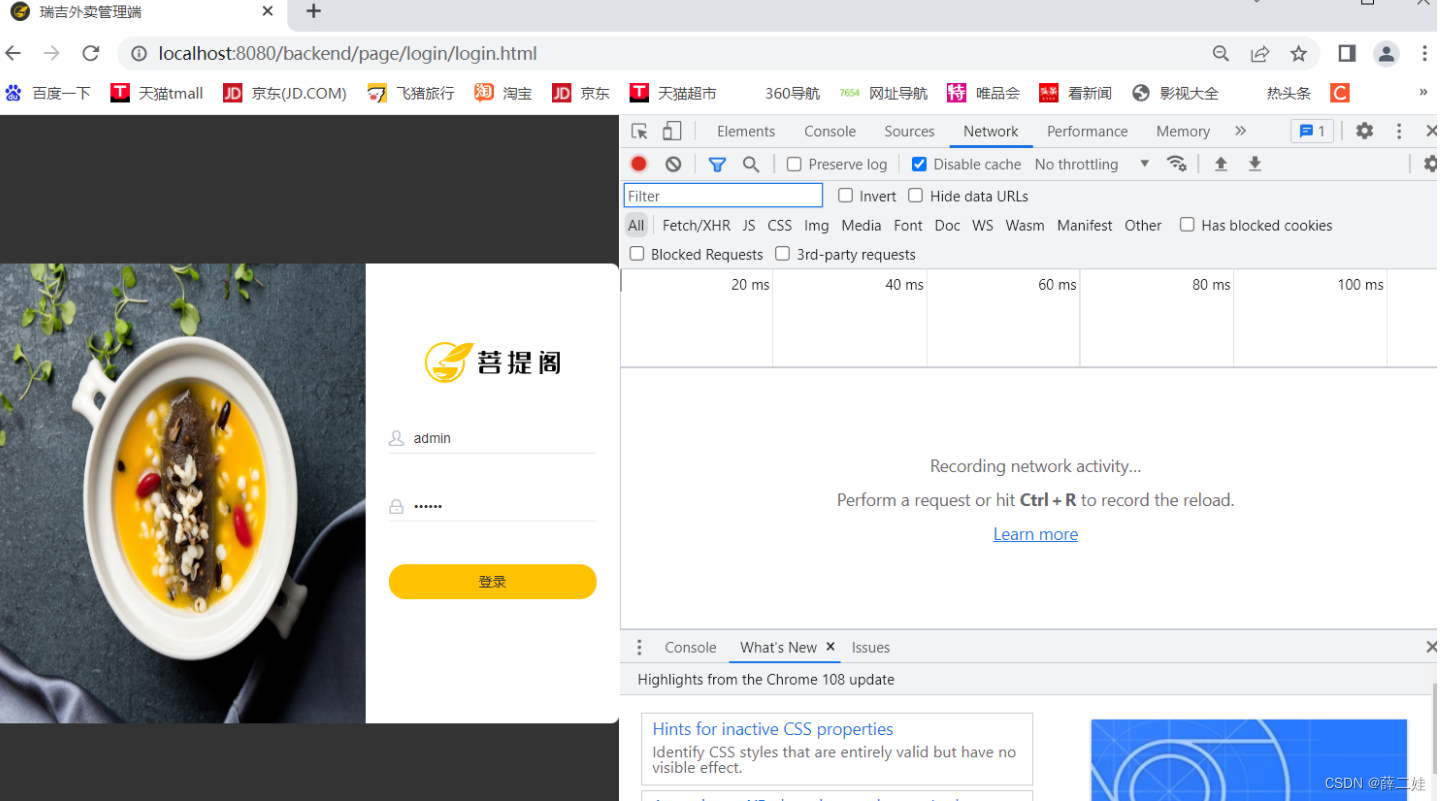Screen dimensions: 1441x801
Task: Filter requests by JS
Action: point(749,225)
